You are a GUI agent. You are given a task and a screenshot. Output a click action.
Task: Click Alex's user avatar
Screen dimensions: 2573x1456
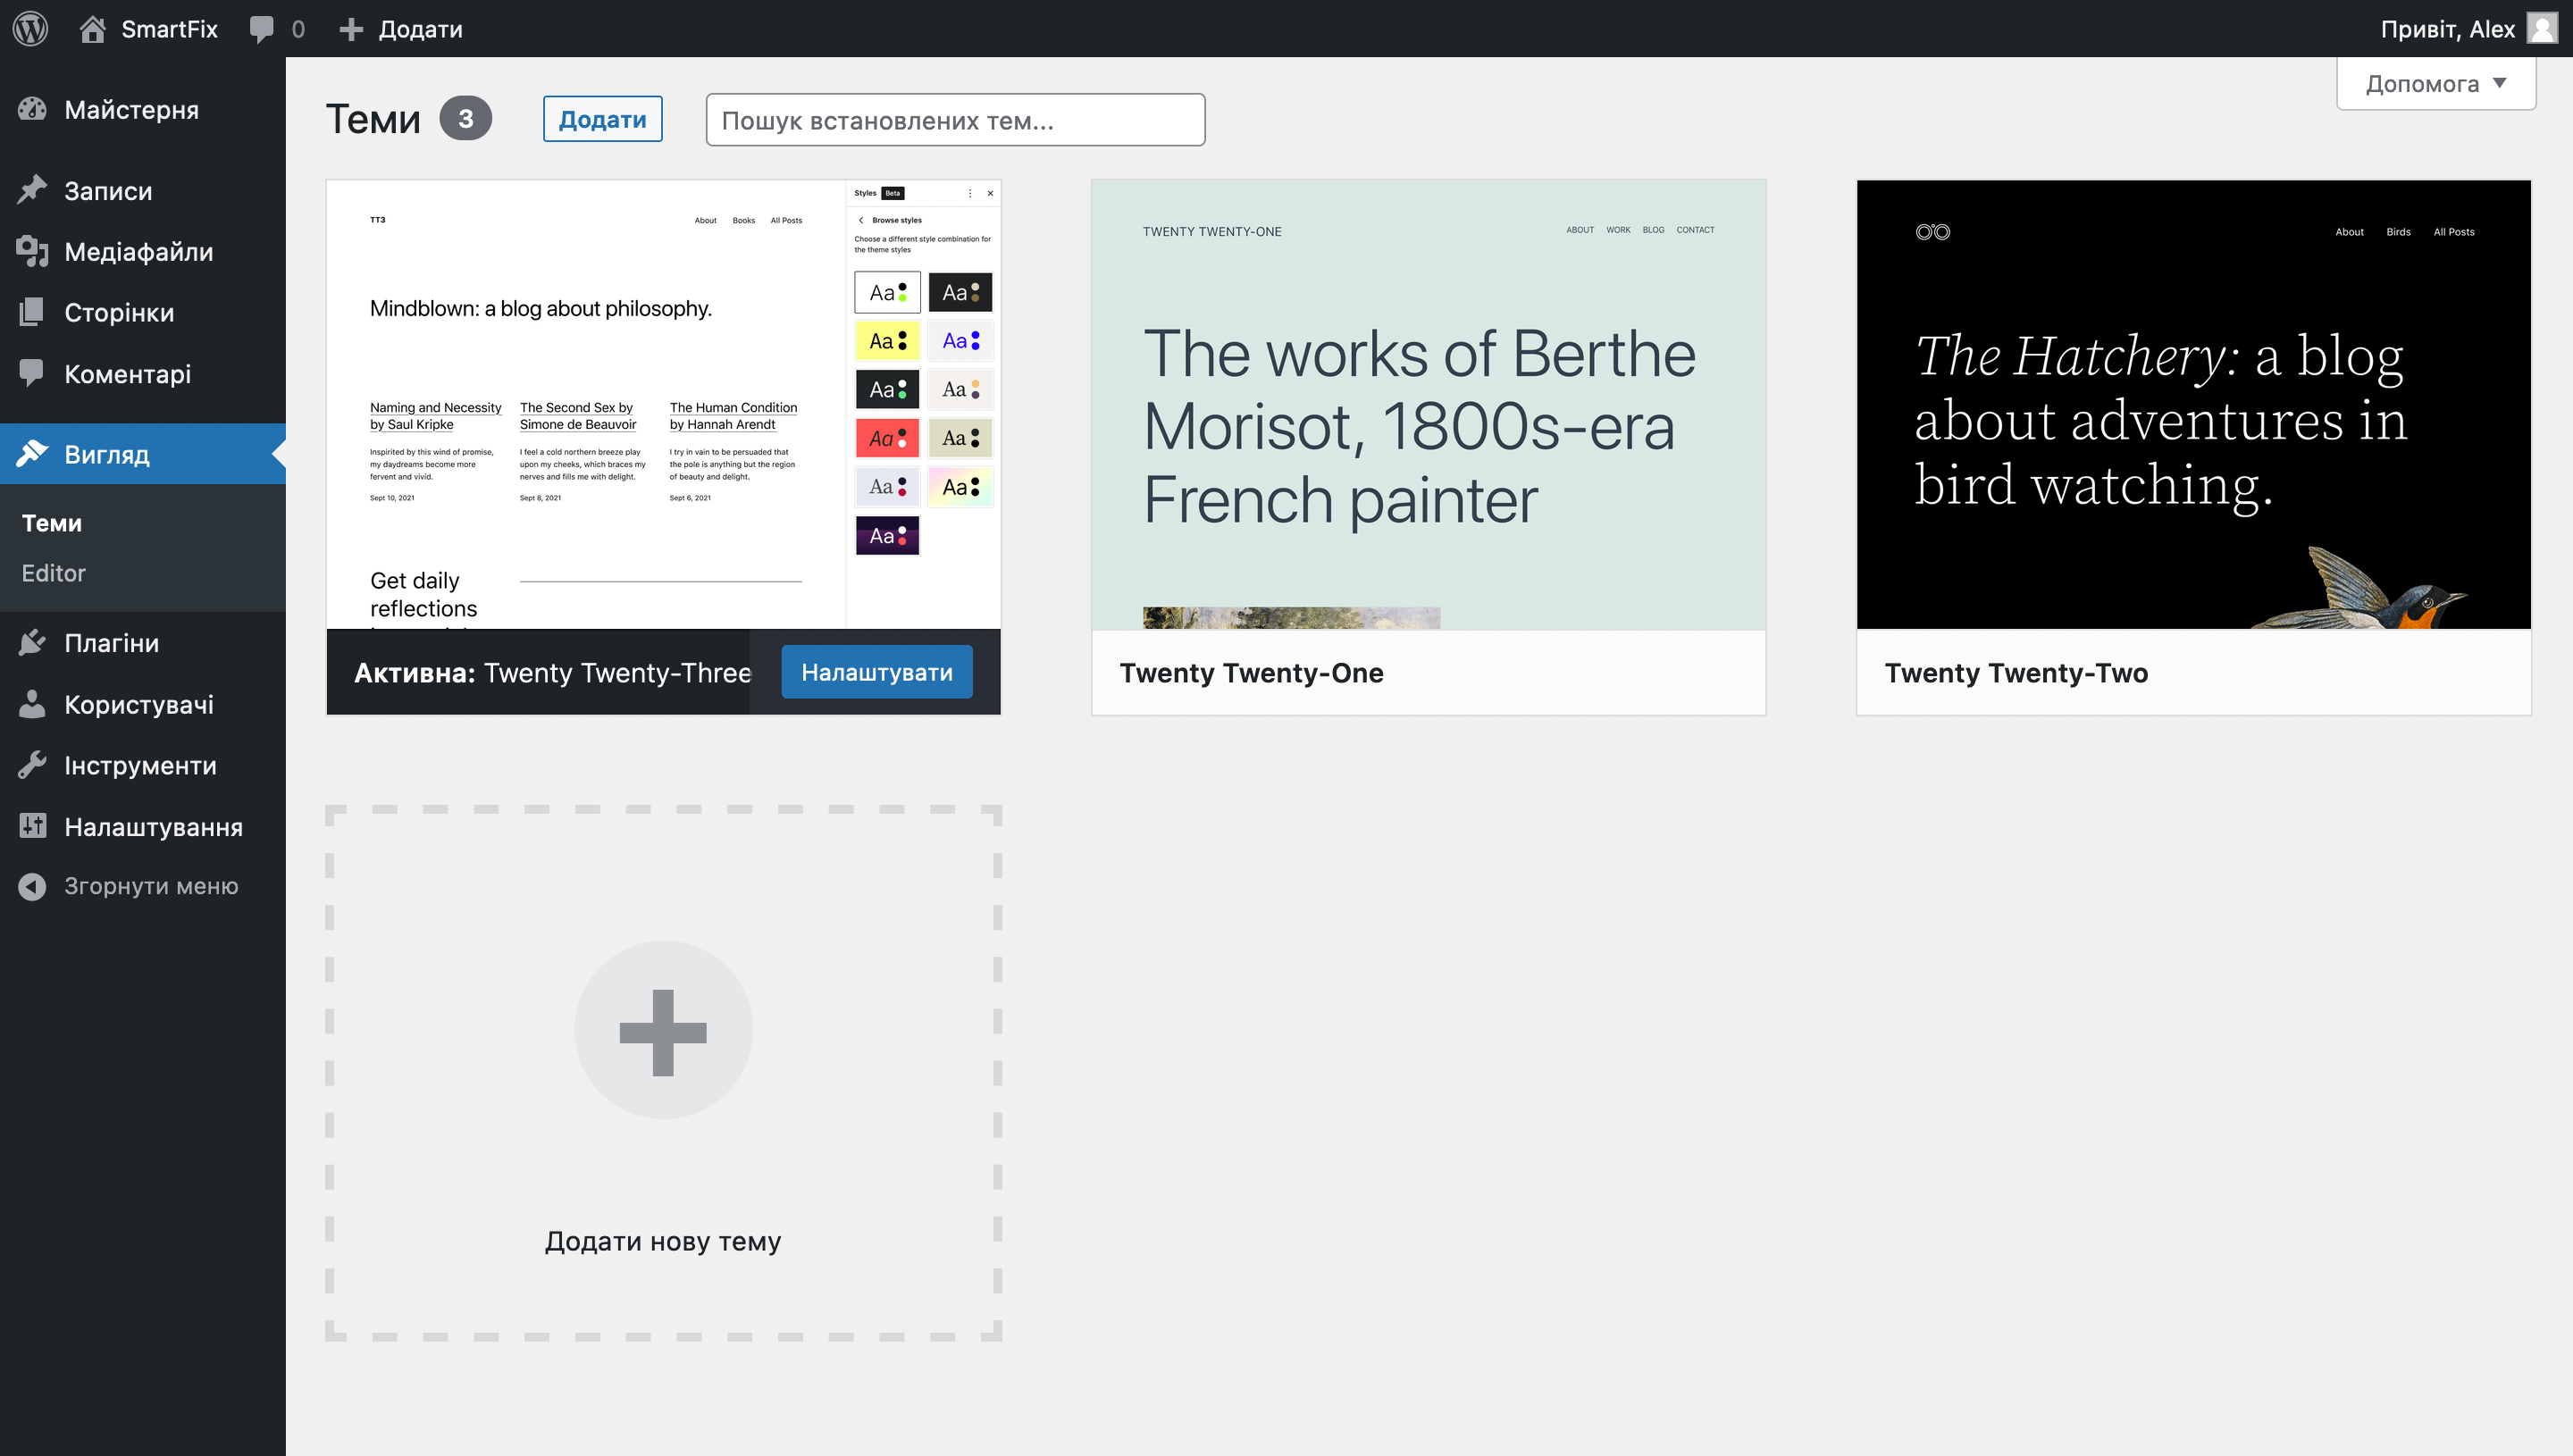coord(2541,28)
